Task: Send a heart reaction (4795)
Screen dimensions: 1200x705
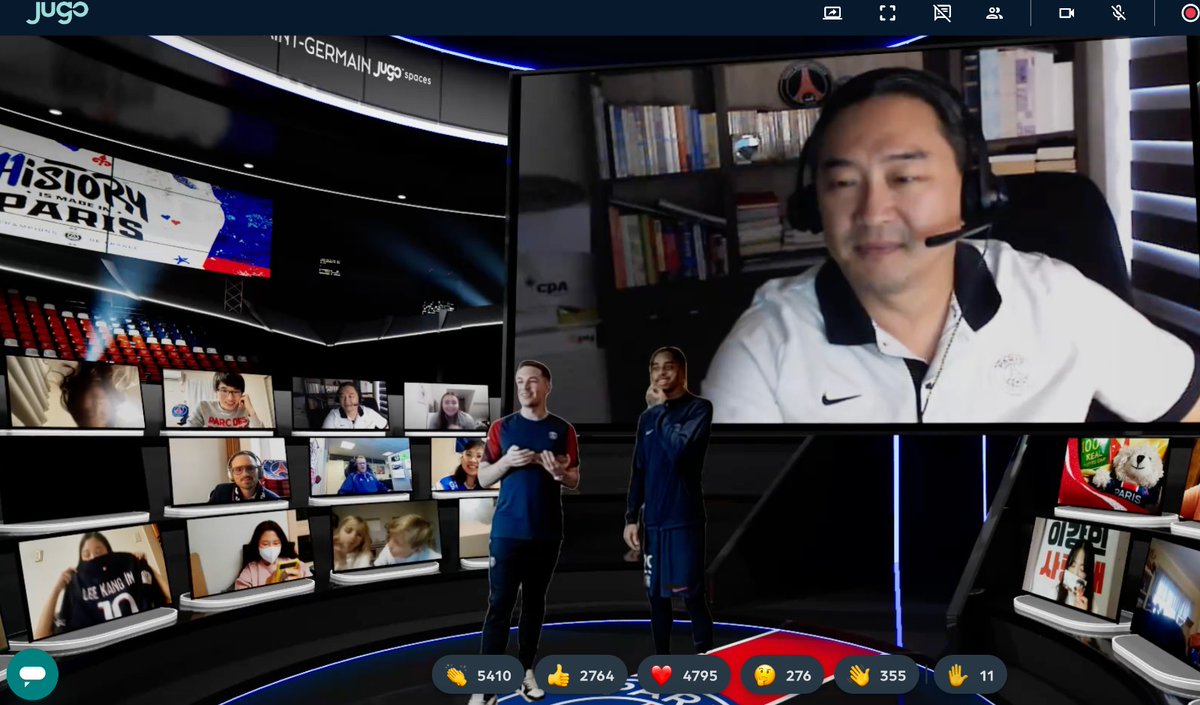Action: tap(683, 675)
